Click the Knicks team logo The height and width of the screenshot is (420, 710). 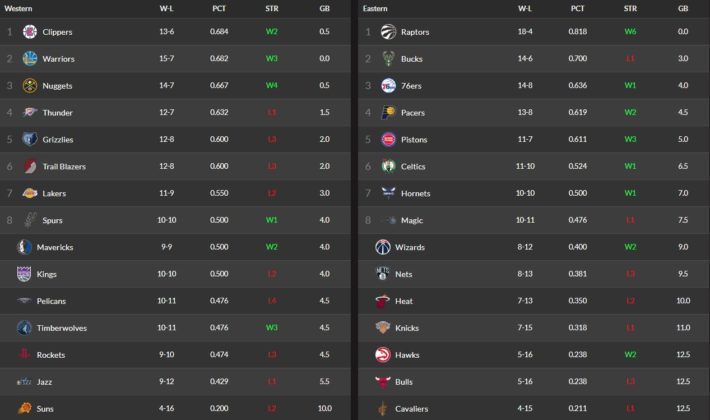click(x=381, y=327)
